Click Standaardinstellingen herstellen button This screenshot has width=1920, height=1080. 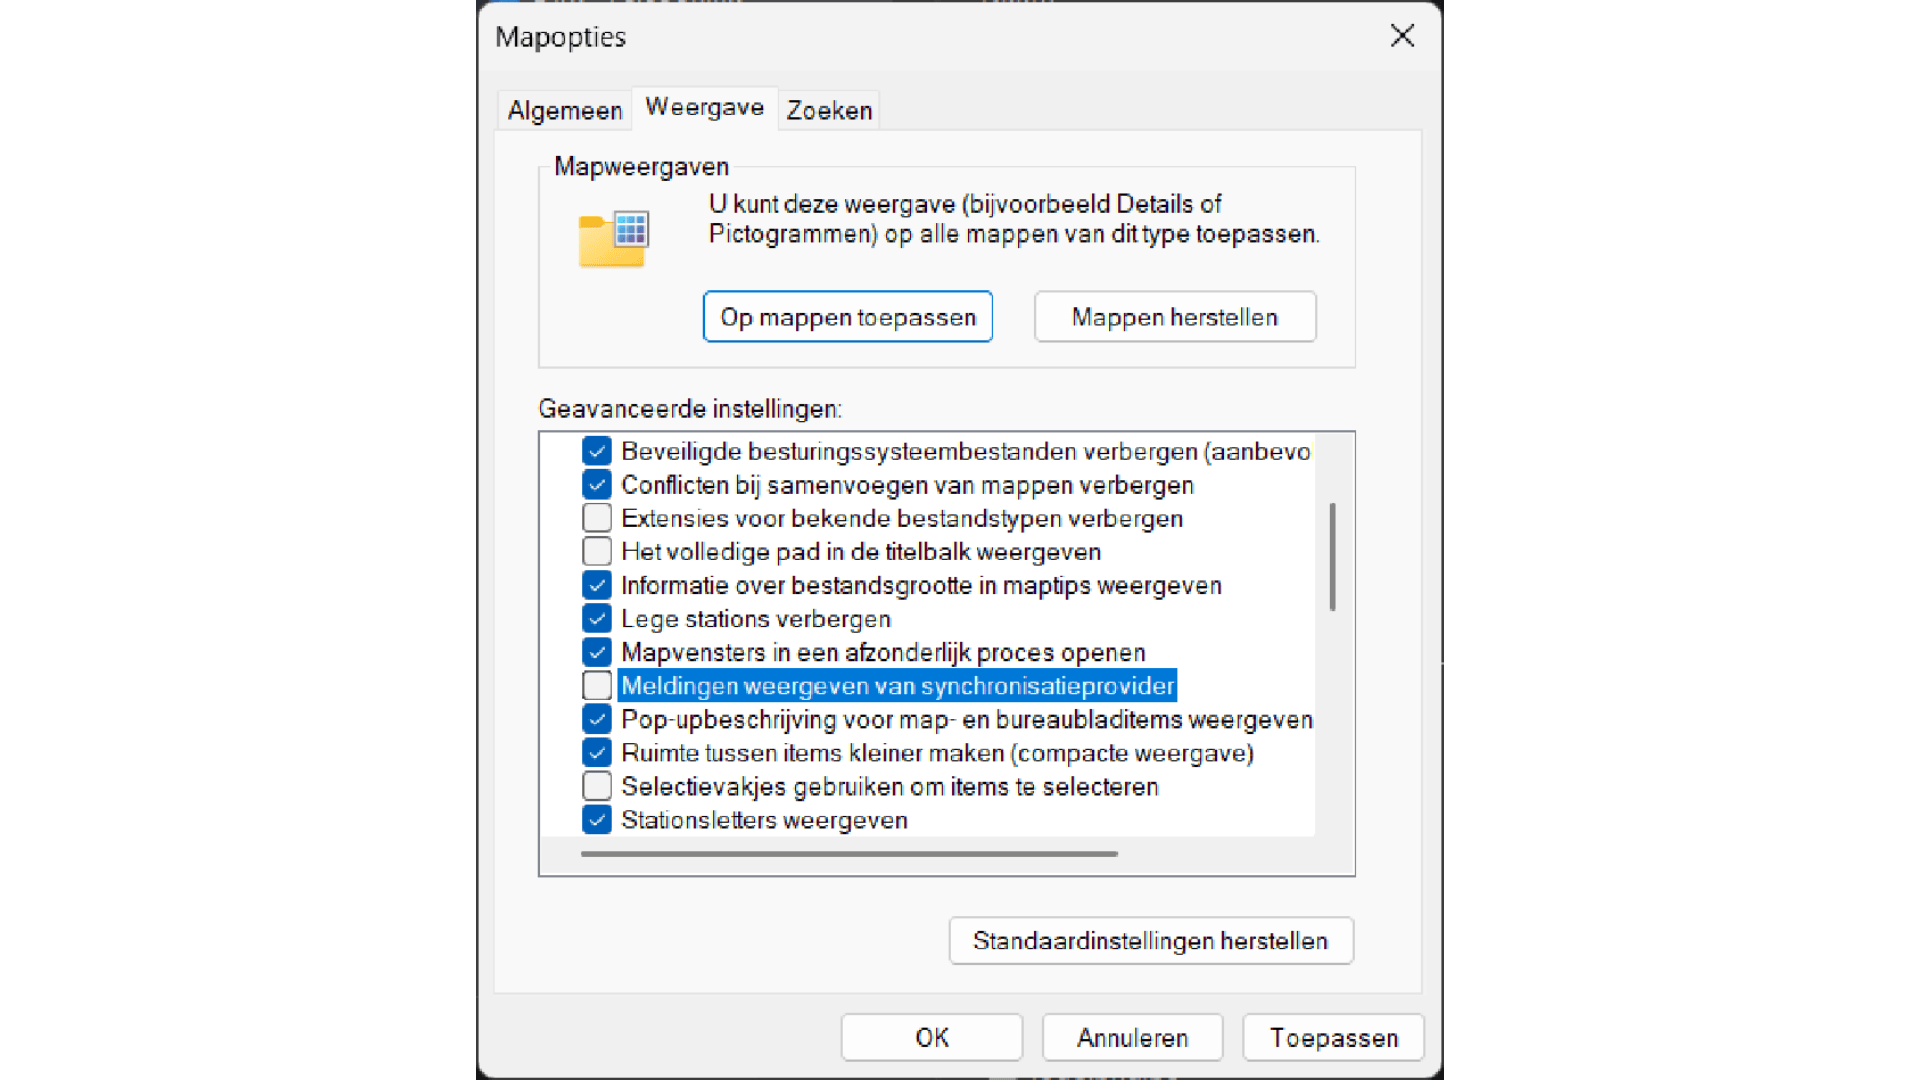click(1151, 941)
